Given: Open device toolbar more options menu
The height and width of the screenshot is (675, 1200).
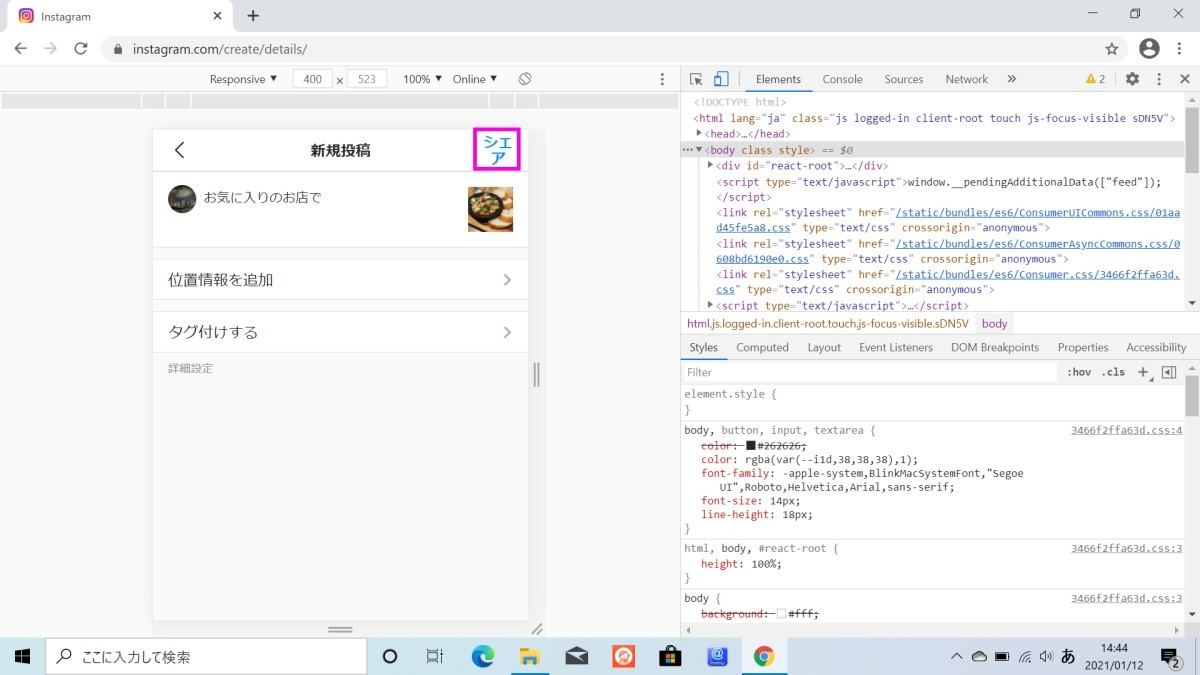Looking at the screenshot, I should [x=662, y=79].
